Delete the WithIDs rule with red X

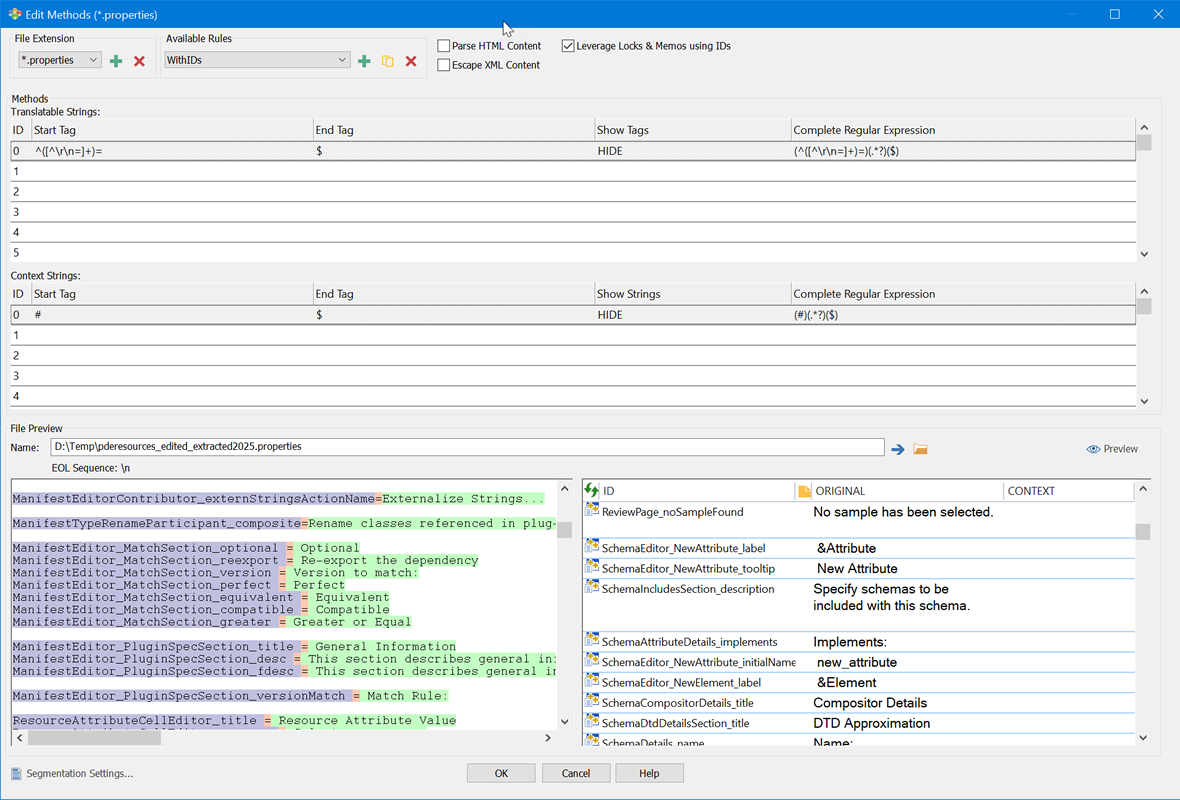[x=411, y=61]
